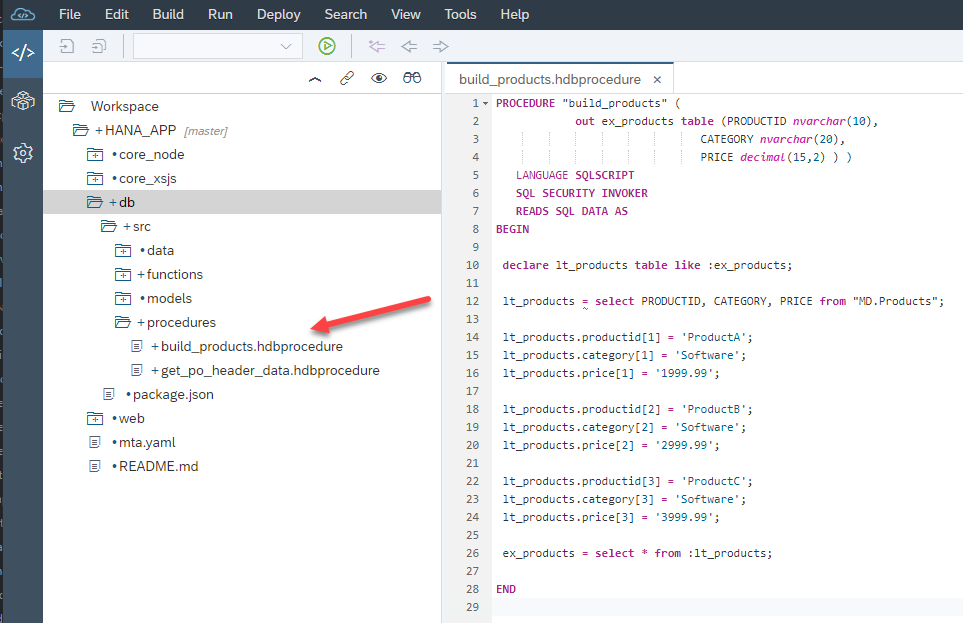Expand the core_node folder

(x=95, y=154)
